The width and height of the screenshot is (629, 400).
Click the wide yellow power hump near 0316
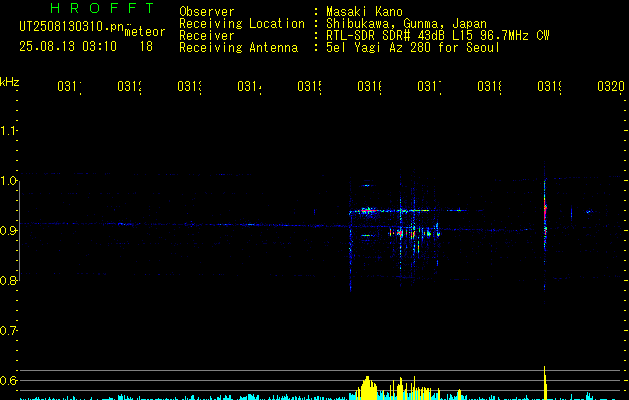[367, 388]
